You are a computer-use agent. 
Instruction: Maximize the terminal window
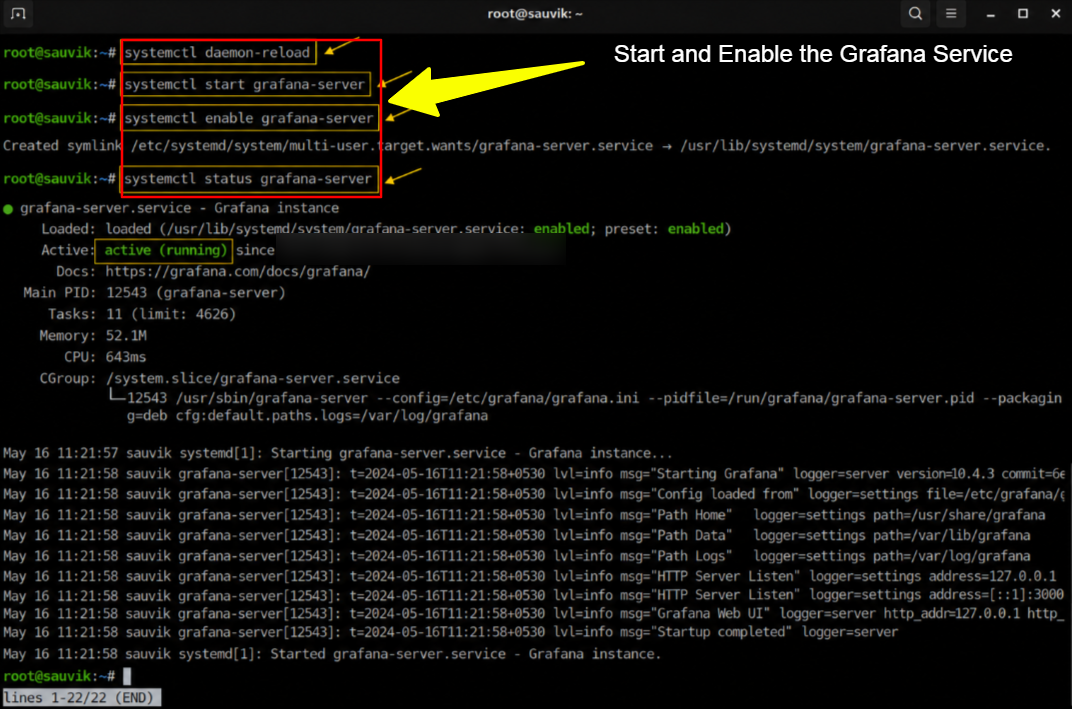[x=1023, y=14]
